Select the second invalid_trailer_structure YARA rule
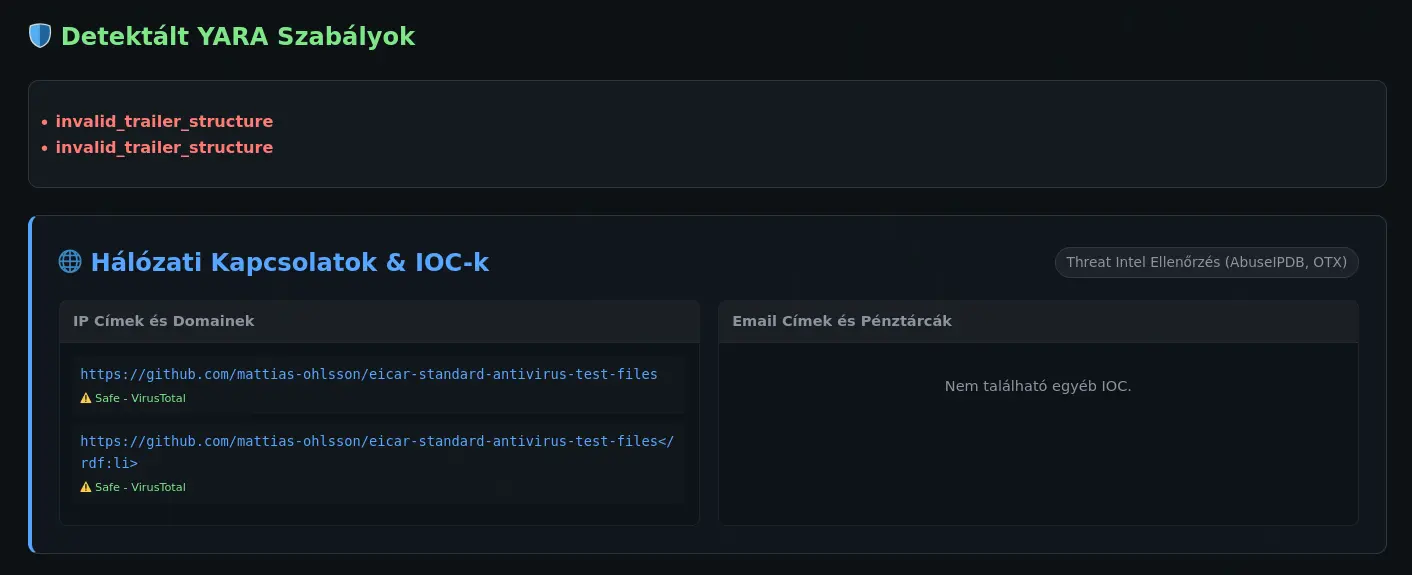The width and height of the screenshot is (1412, 575). click(x=164, y=148)
